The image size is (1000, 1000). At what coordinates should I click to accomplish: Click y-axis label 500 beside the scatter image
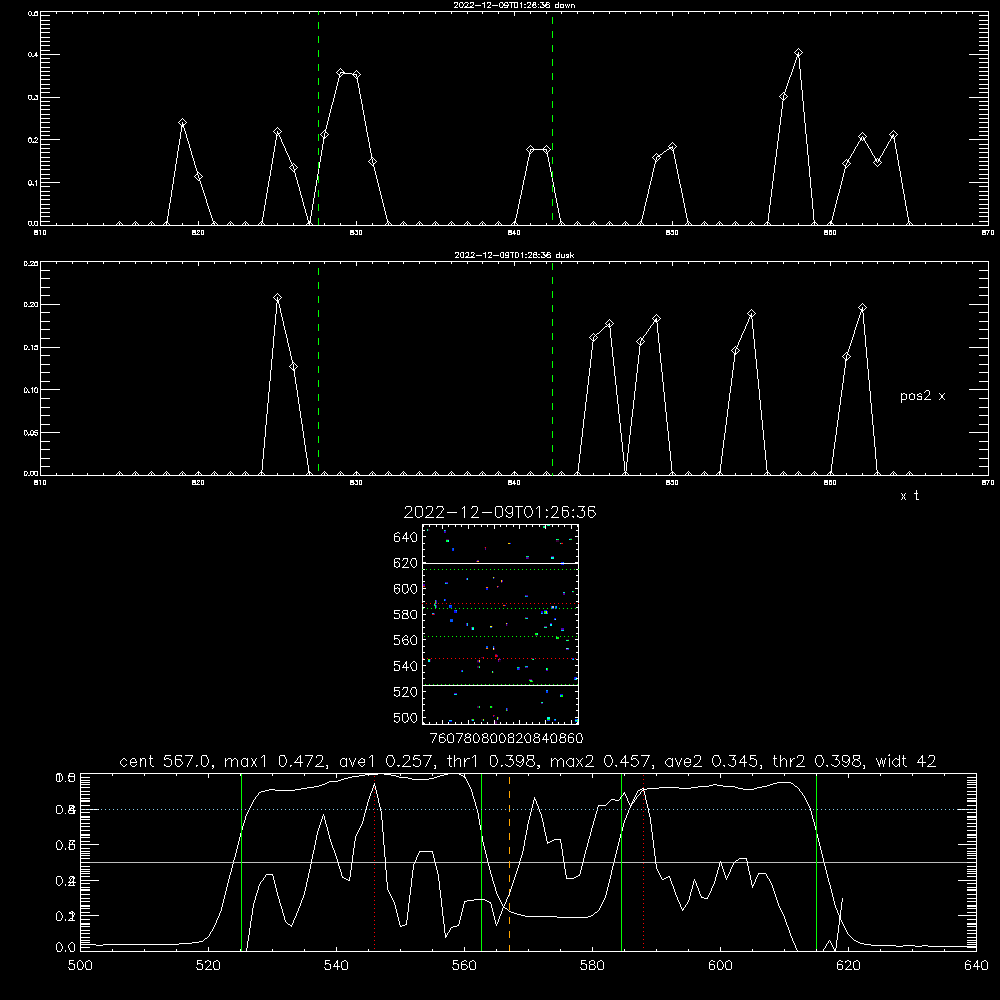tap(406, 718)
